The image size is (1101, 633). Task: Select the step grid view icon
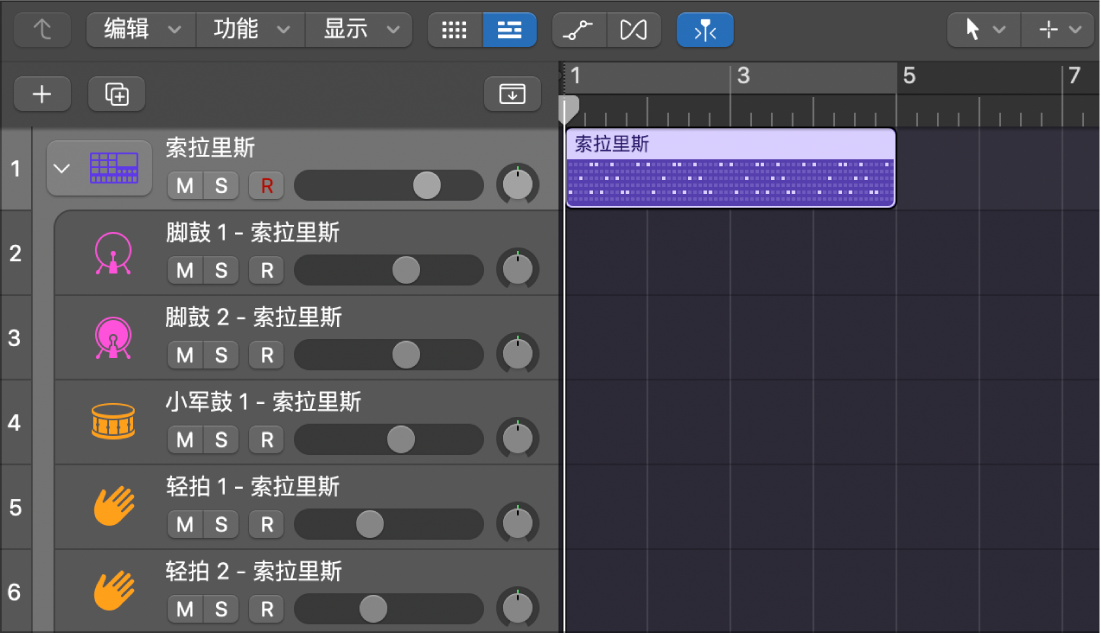click(455, 29)
